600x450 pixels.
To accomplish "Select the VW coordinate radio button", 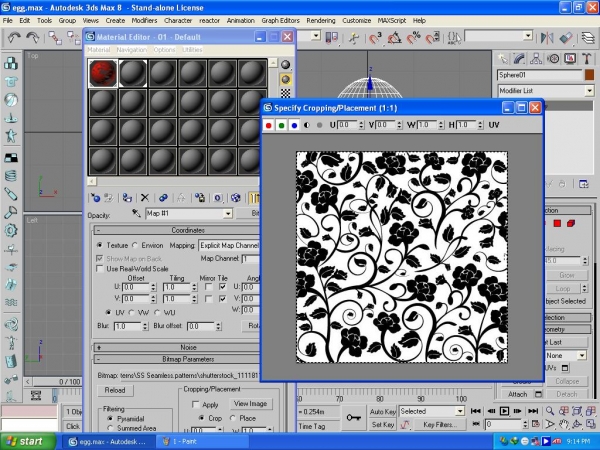I will click(132, 313).
